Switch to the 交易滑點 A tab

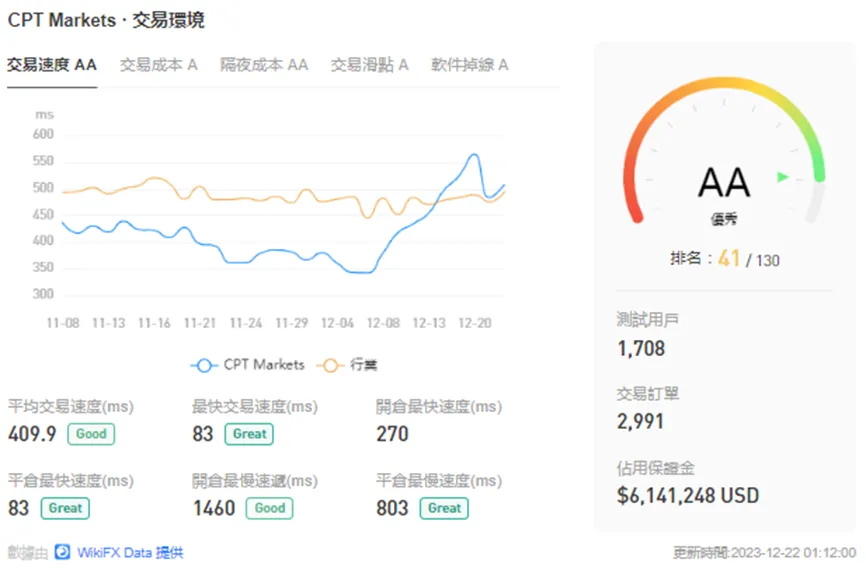point(369,65)
